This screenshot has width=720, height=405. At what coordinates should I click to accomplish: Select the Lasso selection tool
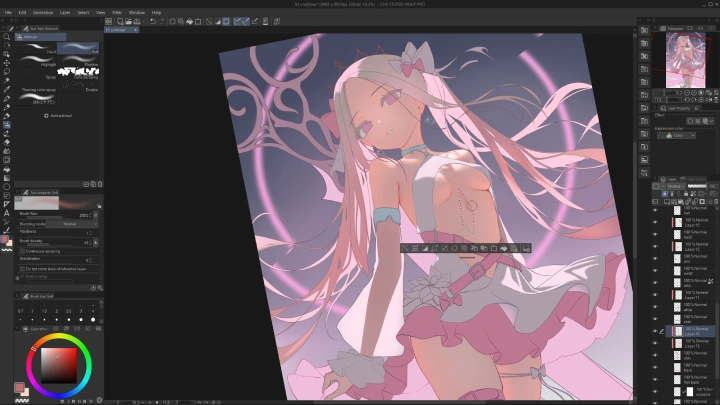pos(6,72)
